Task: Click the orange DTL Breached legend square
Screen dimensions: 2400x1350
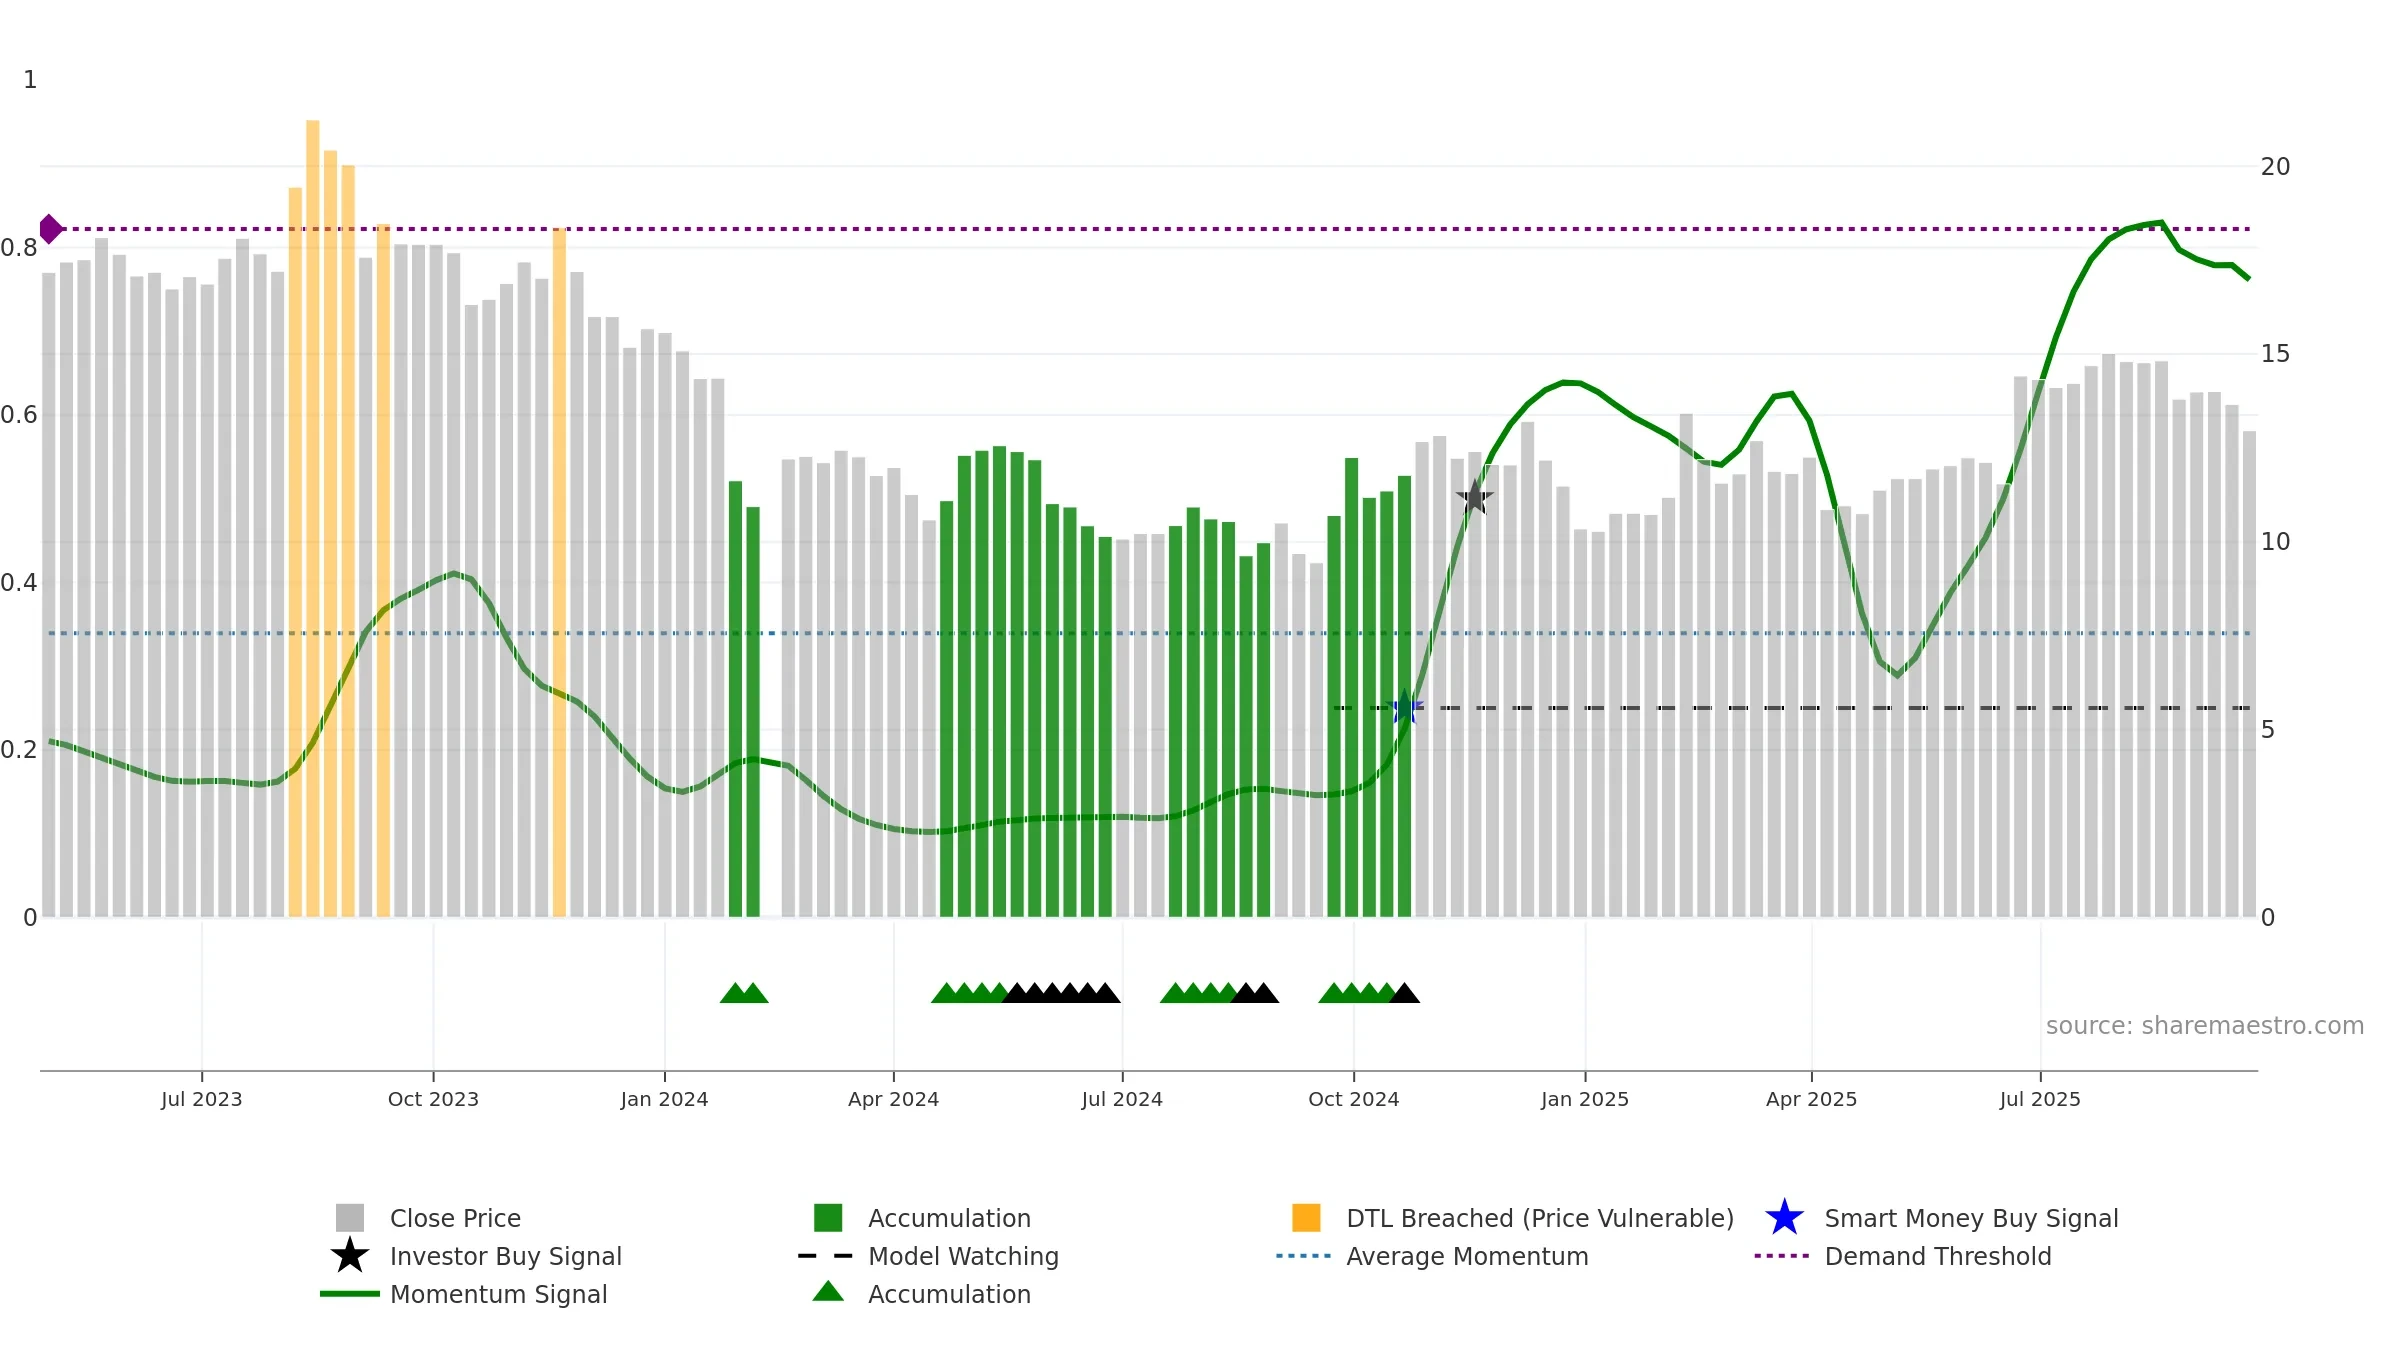Action: click(x=1306, y=1218)
